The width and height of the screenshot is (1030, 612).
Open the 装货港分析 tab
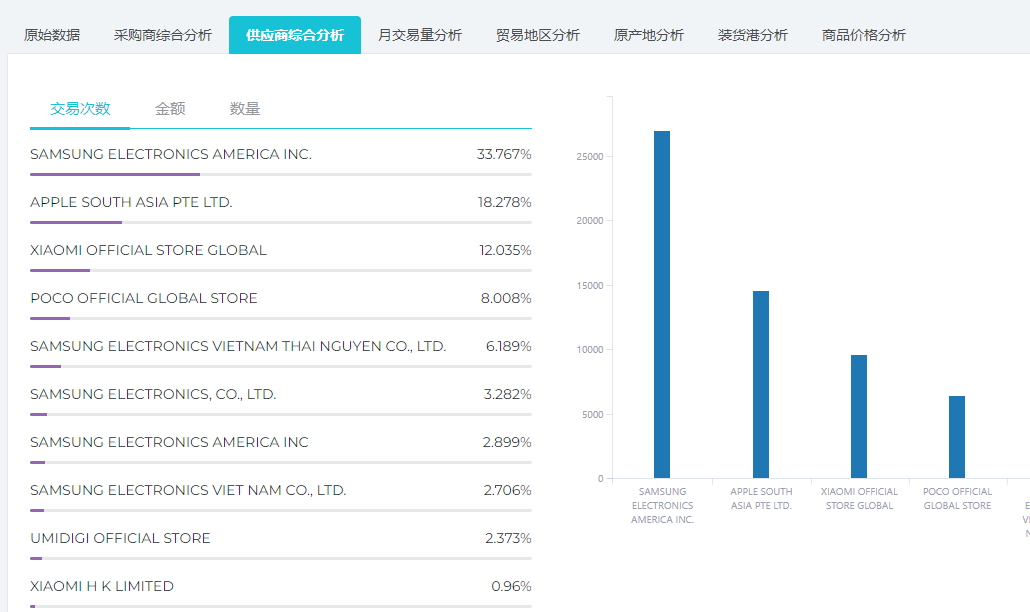point(752,35)
